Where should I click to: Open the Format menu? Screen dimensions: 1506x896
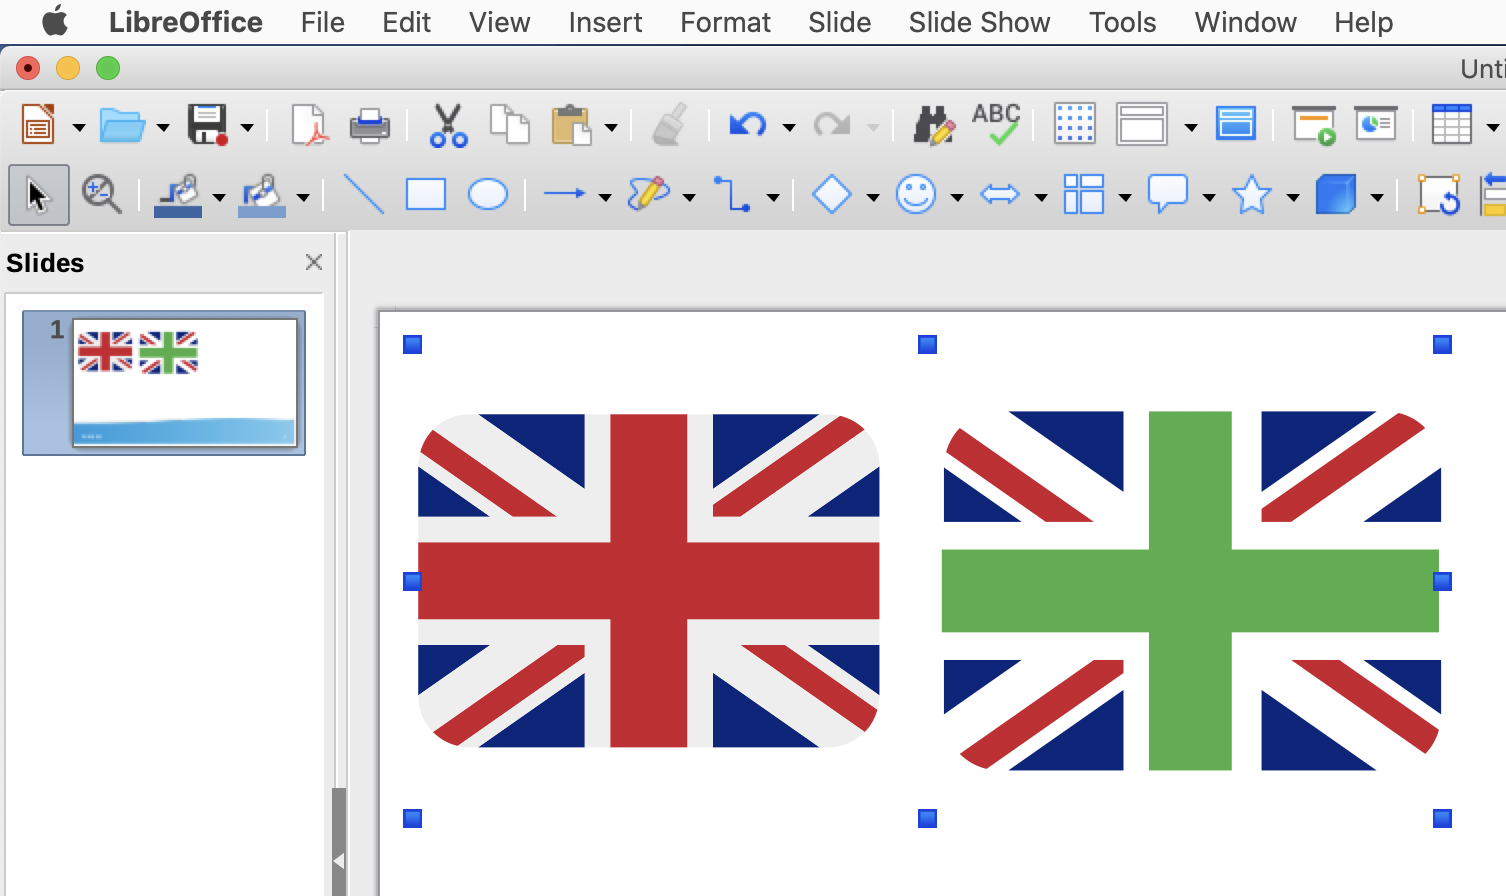click(x=726, y=22)
